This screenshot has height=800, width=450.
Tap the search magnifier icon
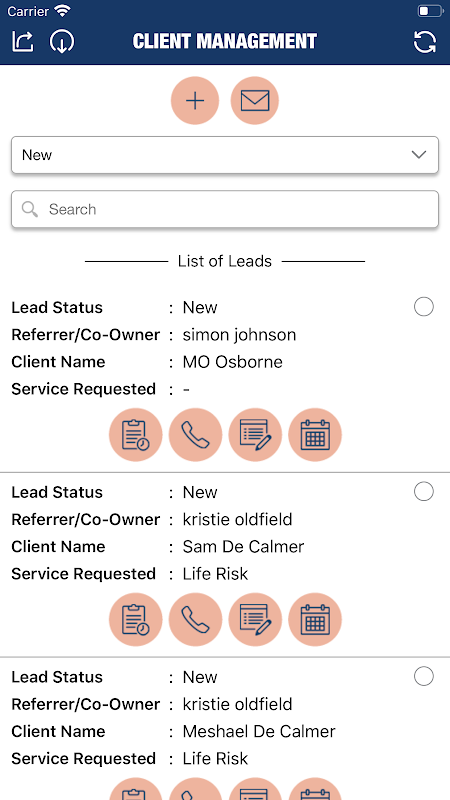pyautogui.click(x=30, y=209)
